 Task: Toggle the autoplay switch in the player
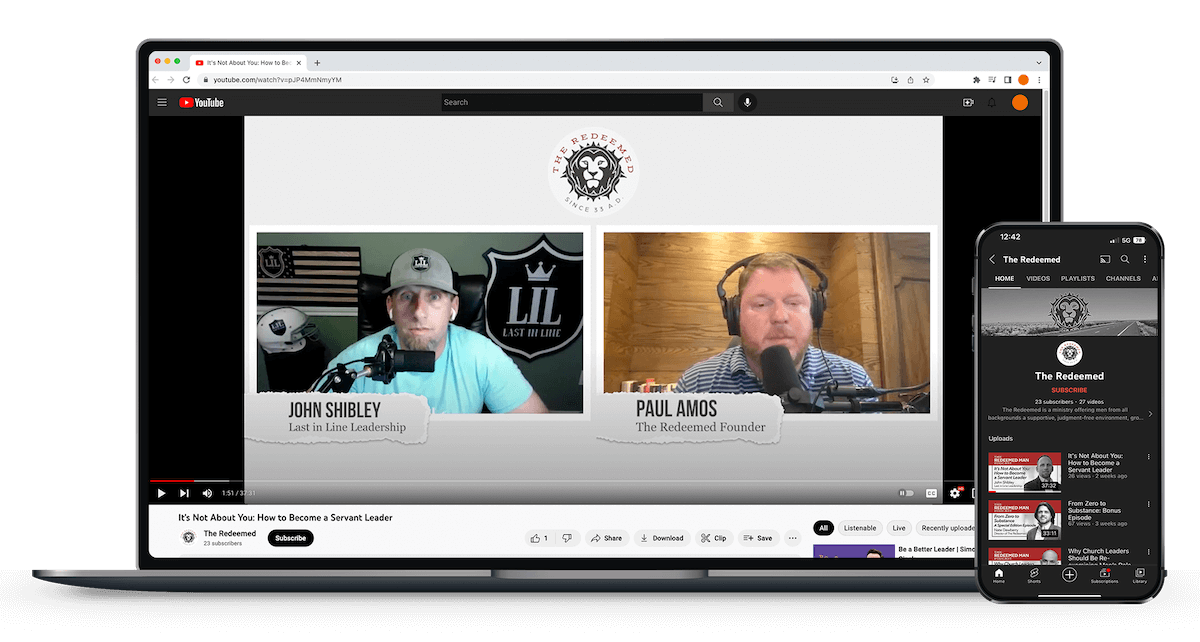(906, 493)
